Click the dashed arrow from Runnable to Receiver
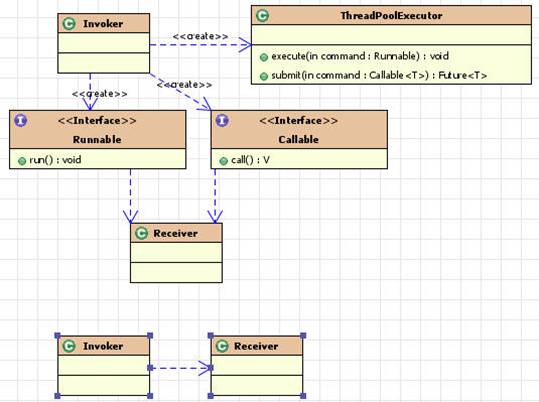Image resolution: width=539 pixels, height=402 pixels. click(x=131, y=196)
